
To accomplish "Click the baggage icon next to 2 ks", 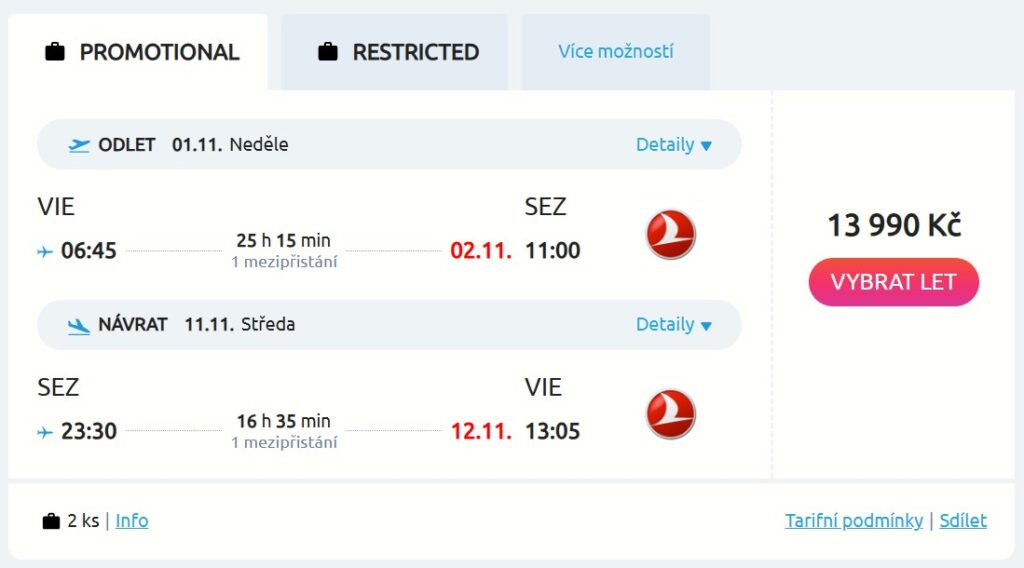I will click(51, 521).
